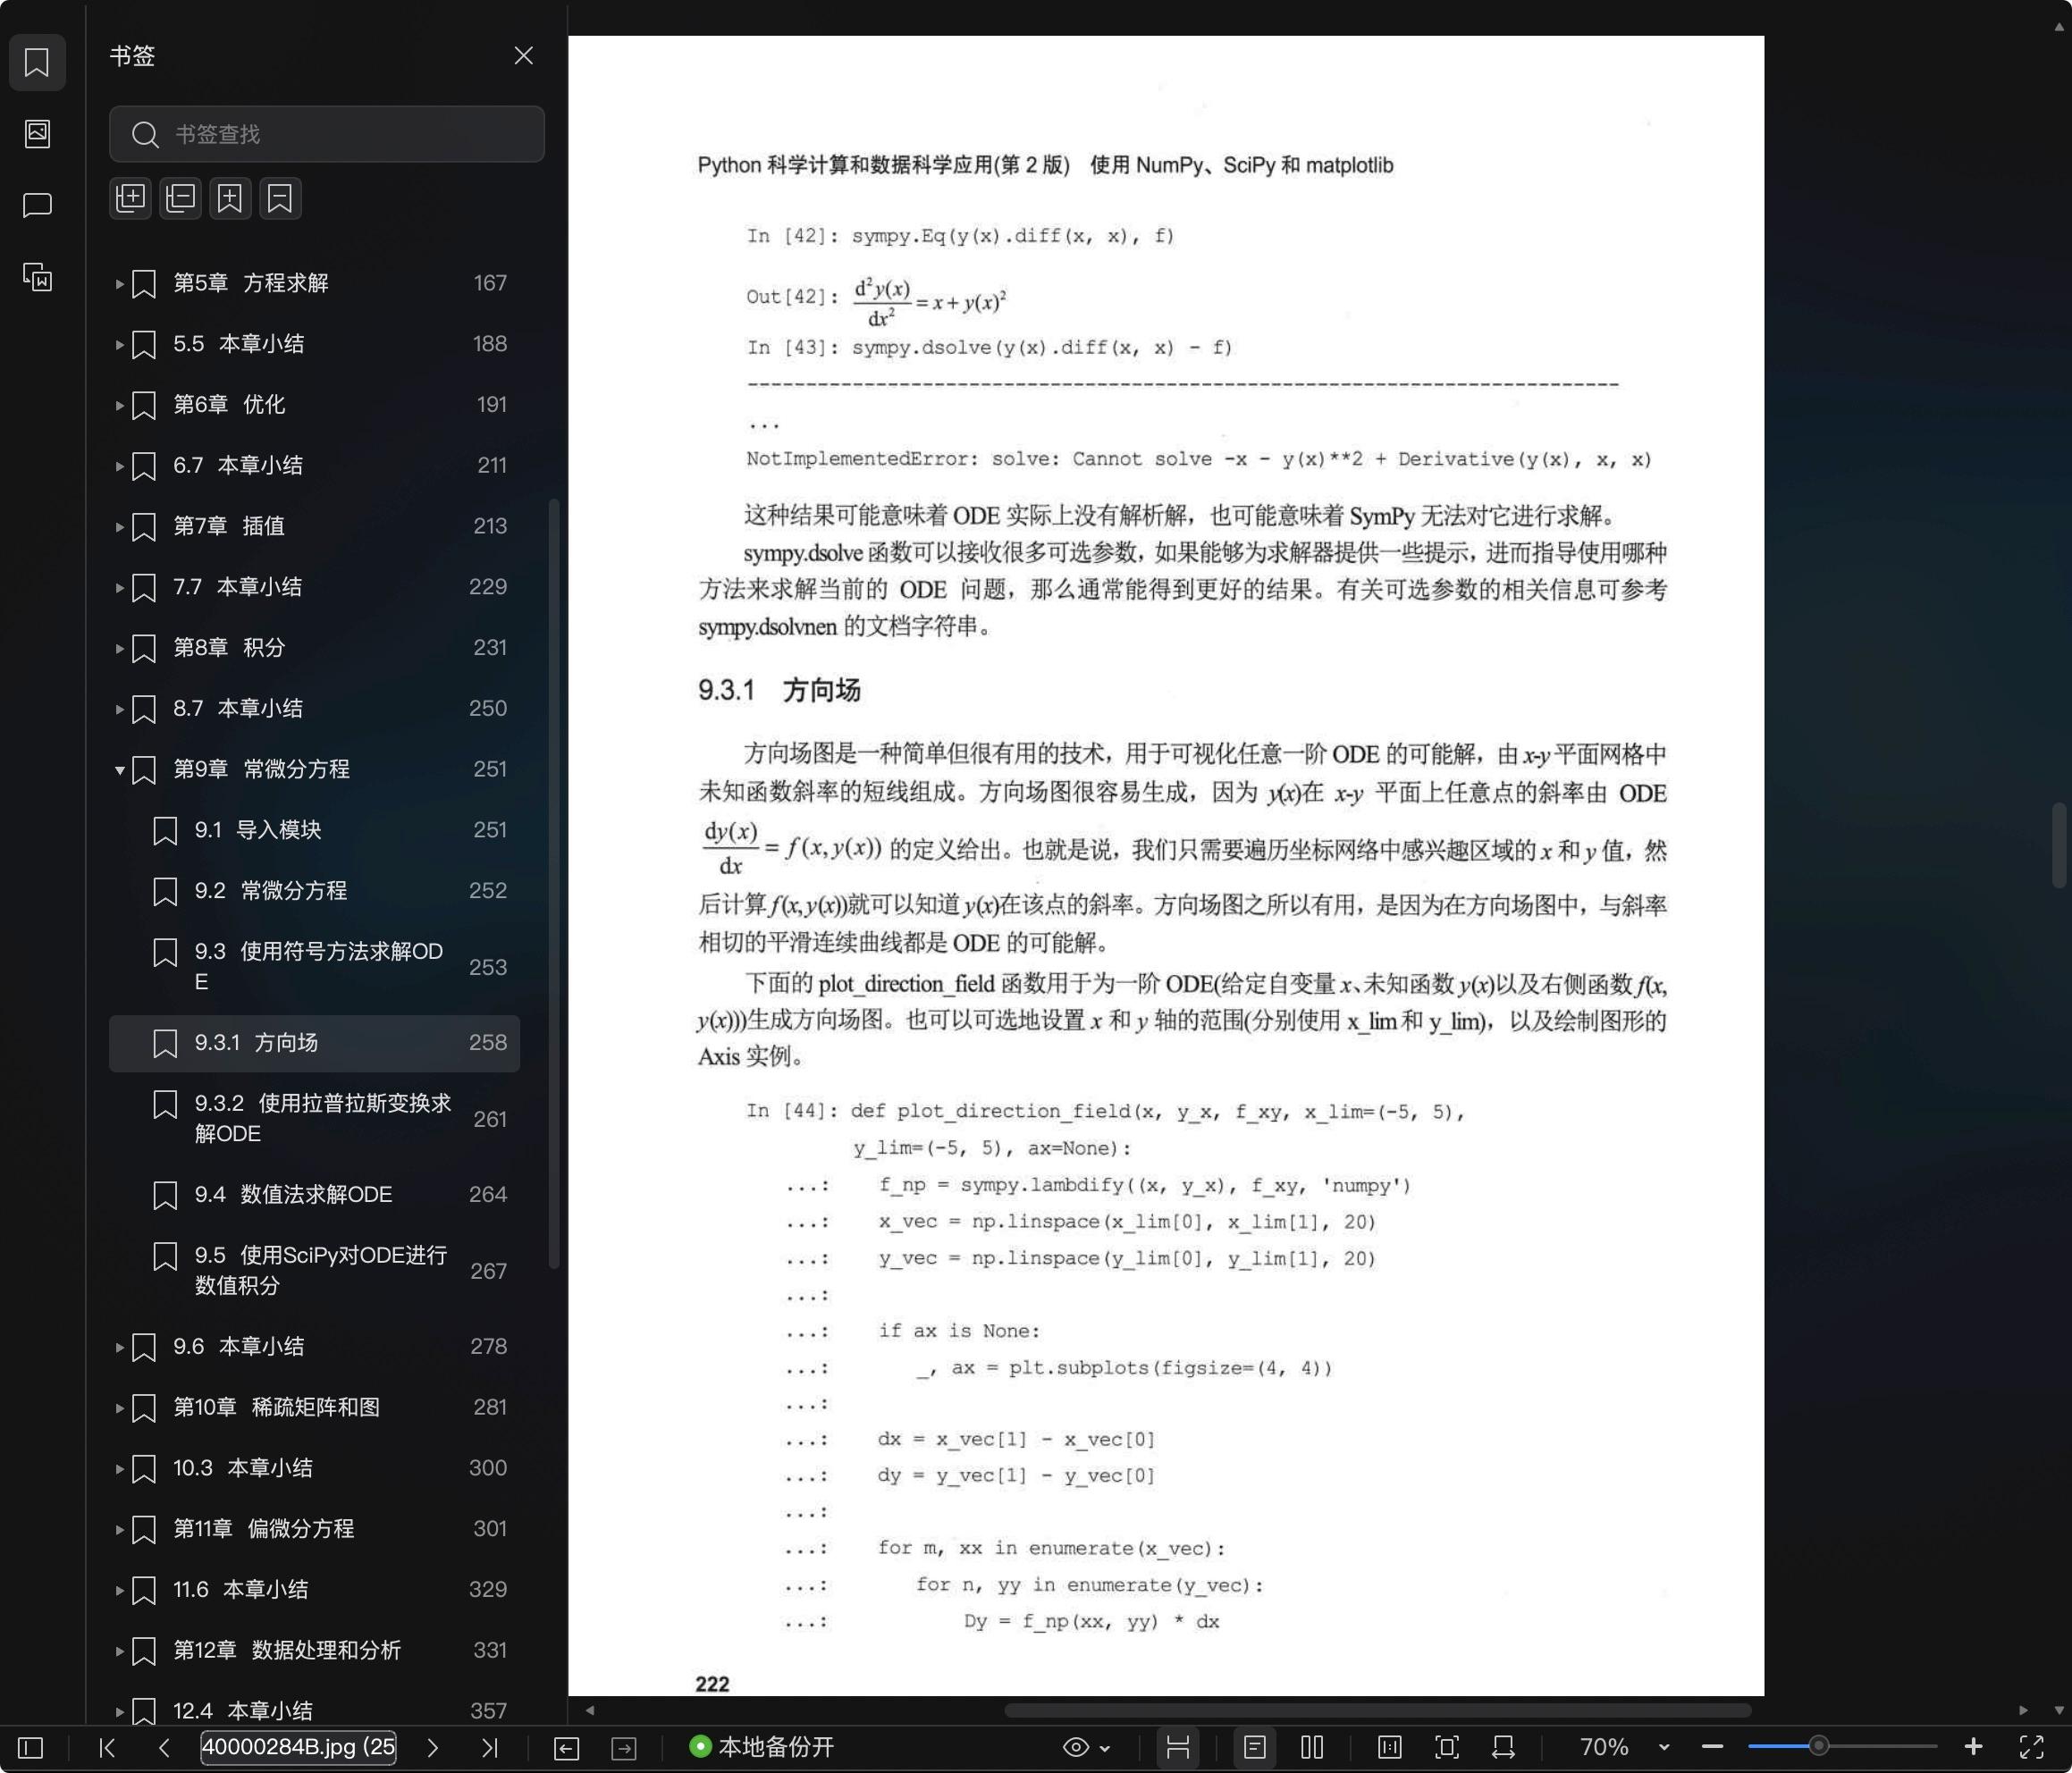Click the document vertical scrollbar thumb

click(2058, 845)
